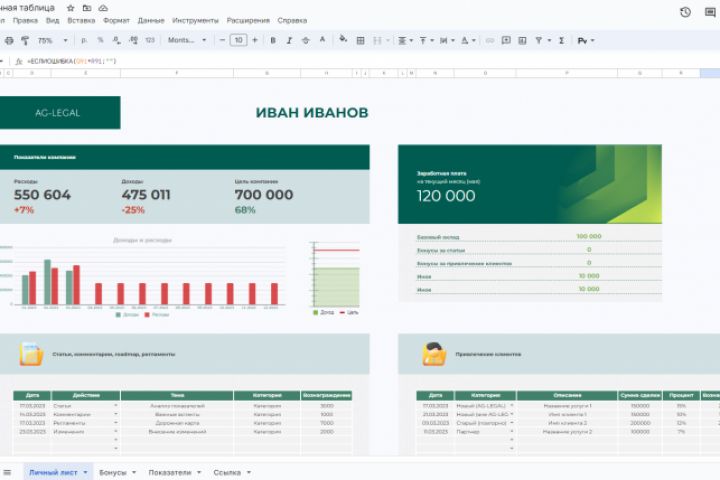The image size is (720, 480).
Task: Select the ИВАН ИВАНОВ heading
Action: click(x=312, y=113)
